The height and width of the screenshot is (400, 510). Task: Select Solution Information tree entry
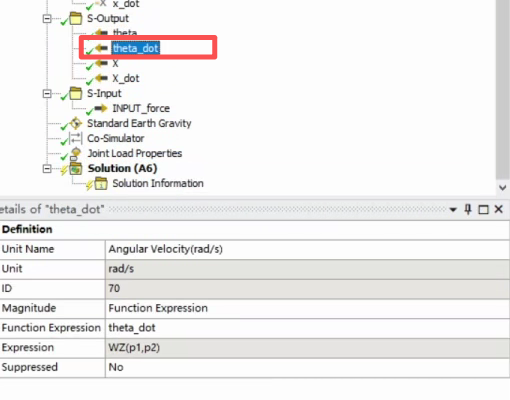point(158,183)
